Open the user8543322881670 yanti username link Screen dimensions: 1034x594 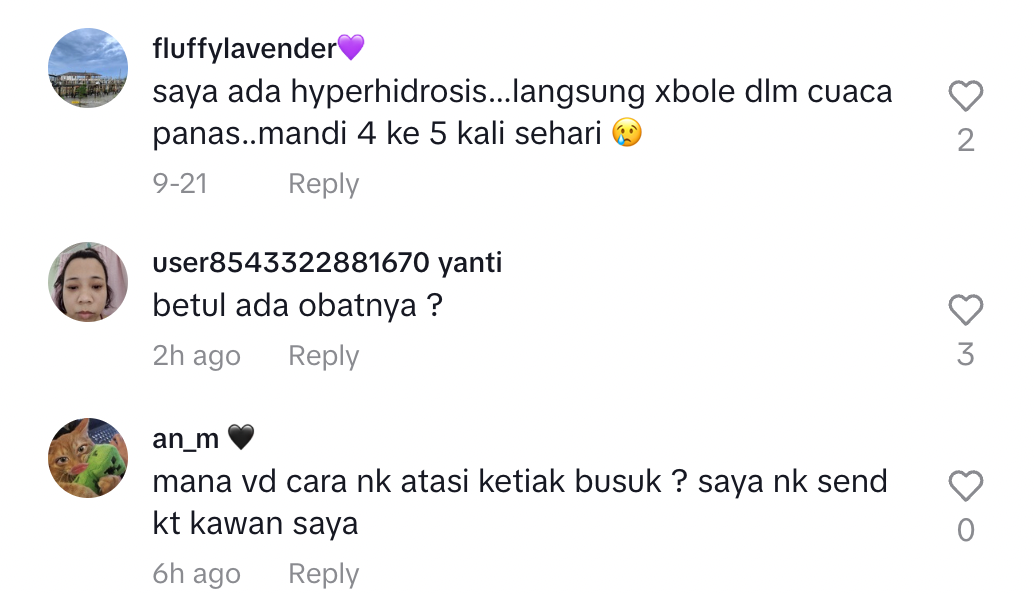[327, 262]
